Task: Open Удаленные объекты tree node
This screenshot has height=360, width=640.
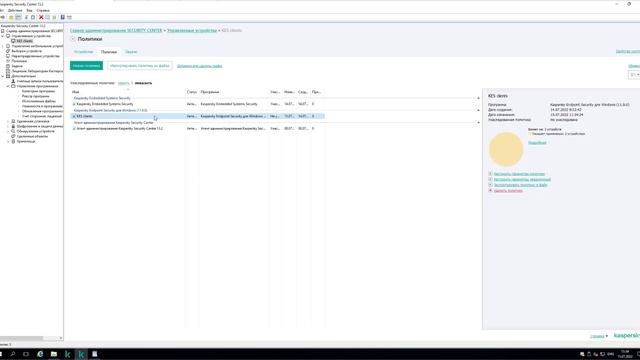Action: pos(32,136)
